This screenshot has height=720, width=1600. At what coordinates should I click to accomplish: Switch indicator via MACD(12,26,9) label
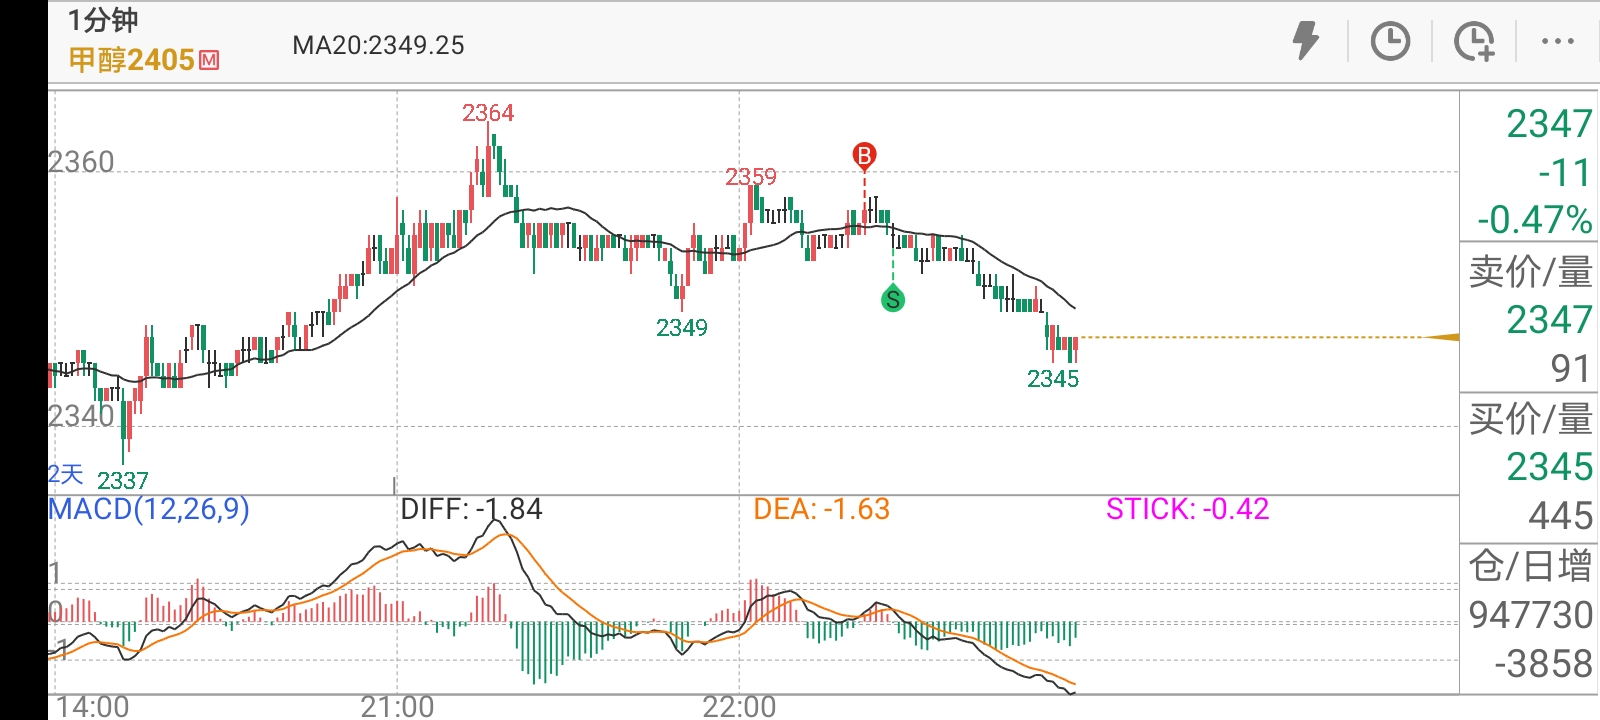[x=149, y=509]
